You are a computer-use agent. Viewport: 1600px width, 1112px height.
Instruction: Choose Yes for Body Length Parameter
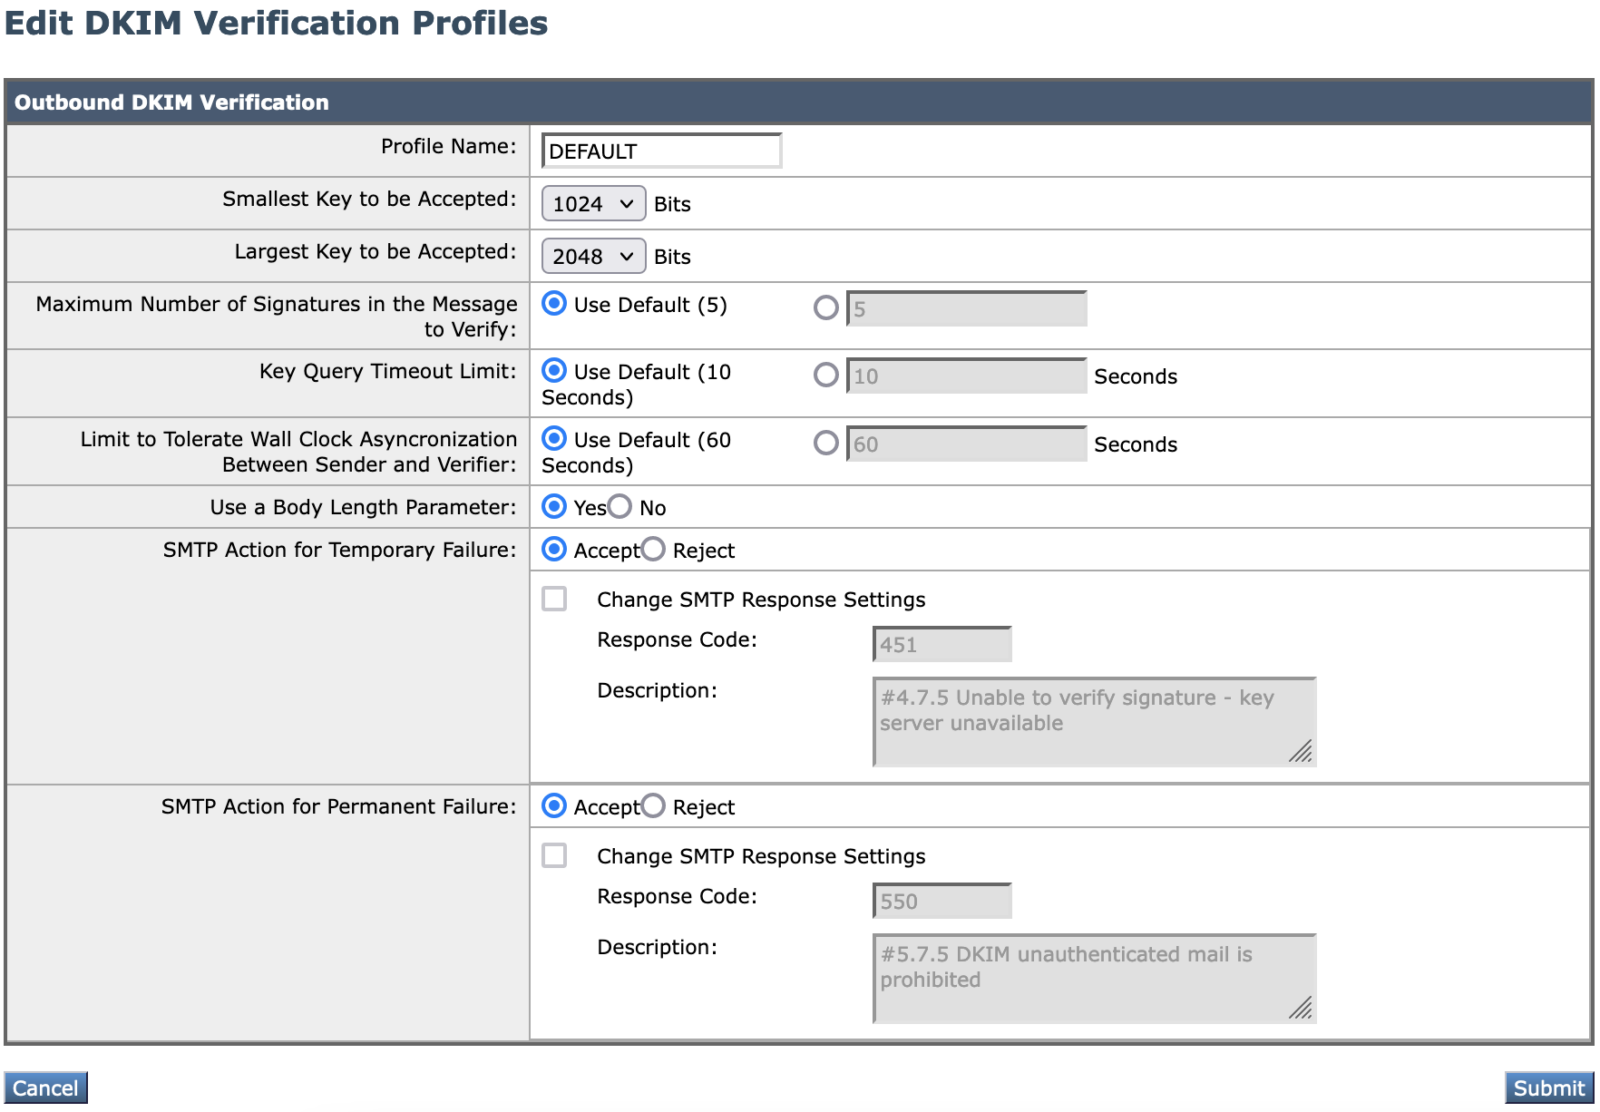[x=554, y=507]
